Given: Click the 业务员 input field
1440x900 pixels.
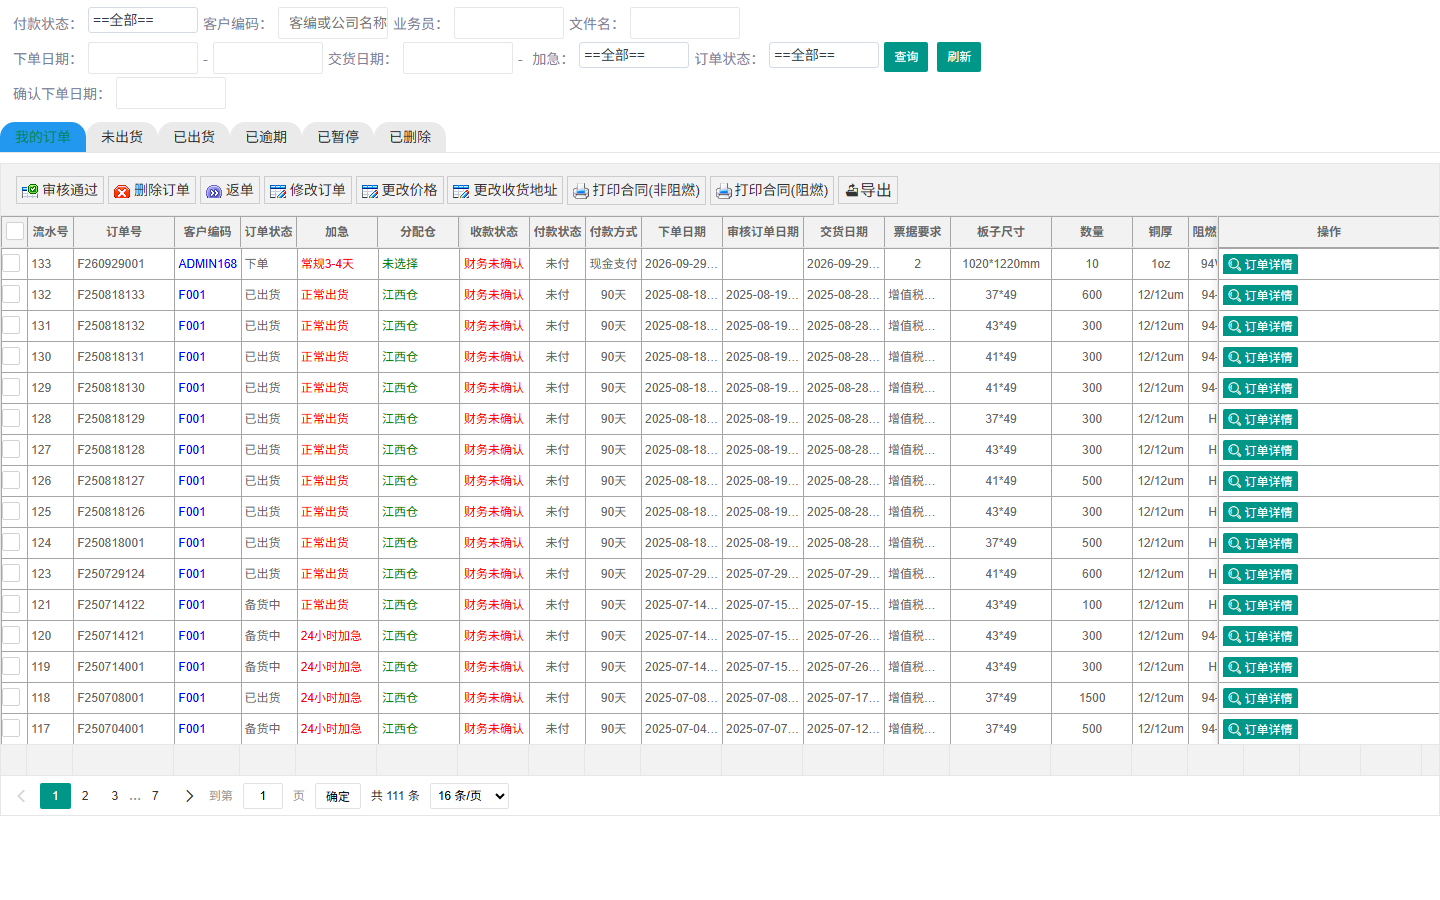Looking at the screenshot, I should point(509,23).
